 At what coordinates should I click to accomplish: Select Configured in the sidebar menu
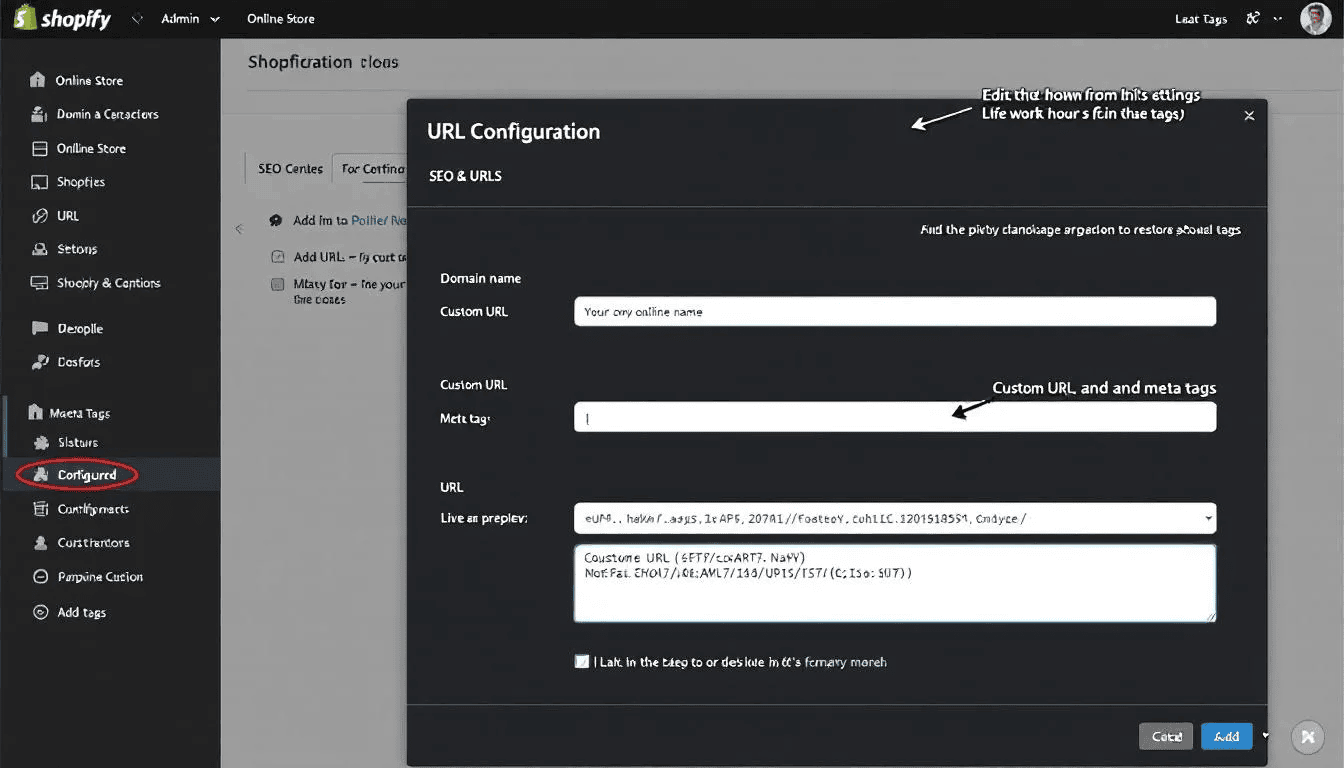pyautogui.click(x=86, y=475)
